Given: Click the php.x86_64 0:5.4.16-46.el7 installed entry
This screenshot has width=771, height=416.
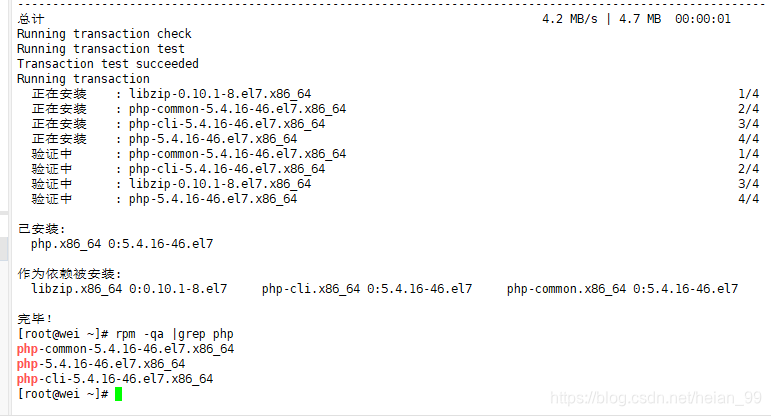Looking at the screenshot, I should point(122,244).
